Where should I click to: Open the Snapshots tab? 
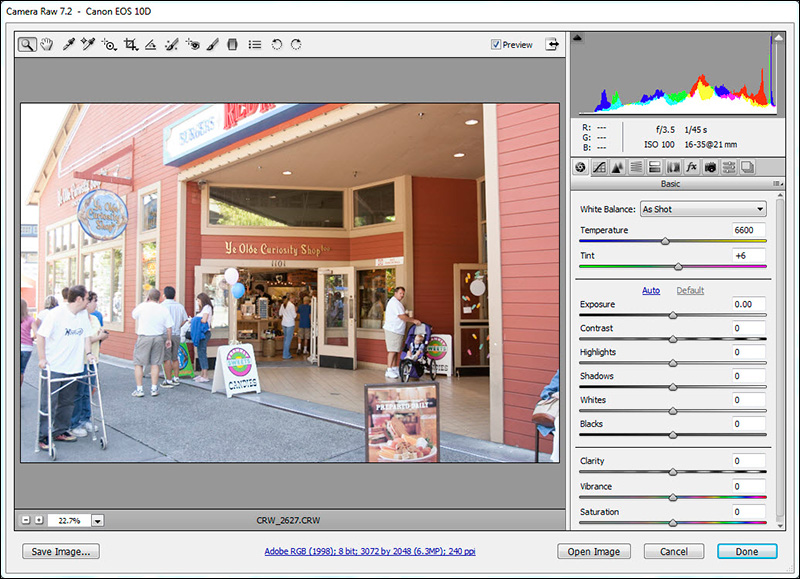pyautogui.click(x=747, y=167)
